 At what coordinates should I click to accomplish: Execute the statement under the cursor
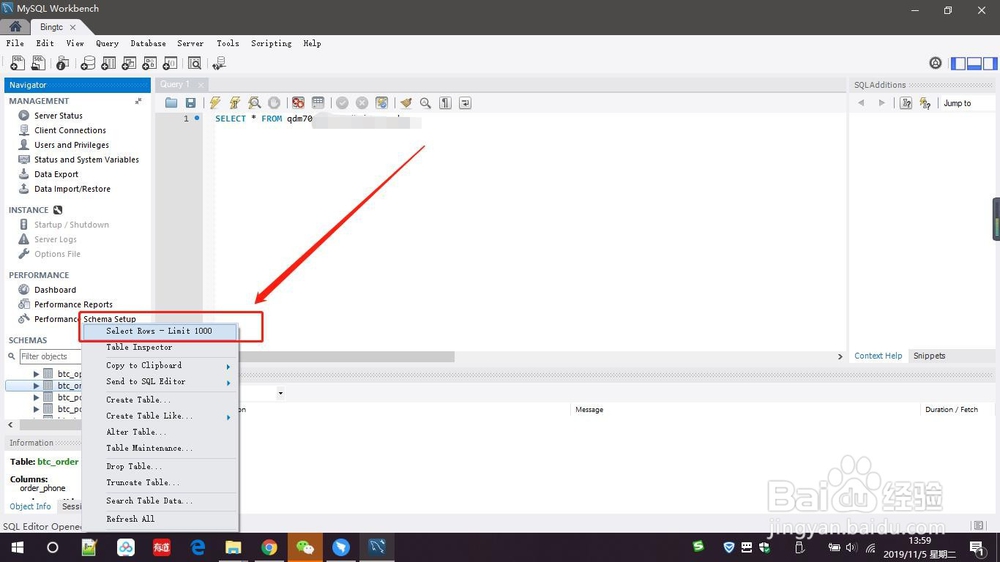click(235, 103)
